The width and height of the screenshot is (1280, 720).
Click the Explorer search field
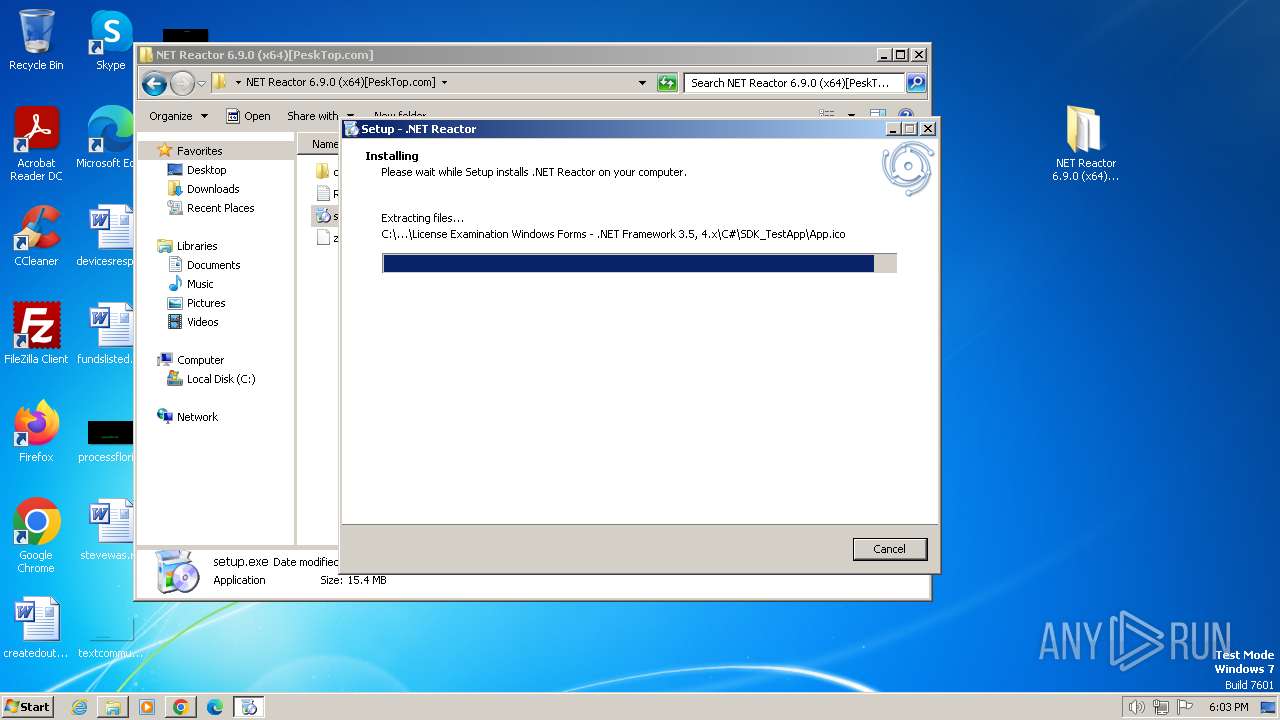tap(794, 83)
